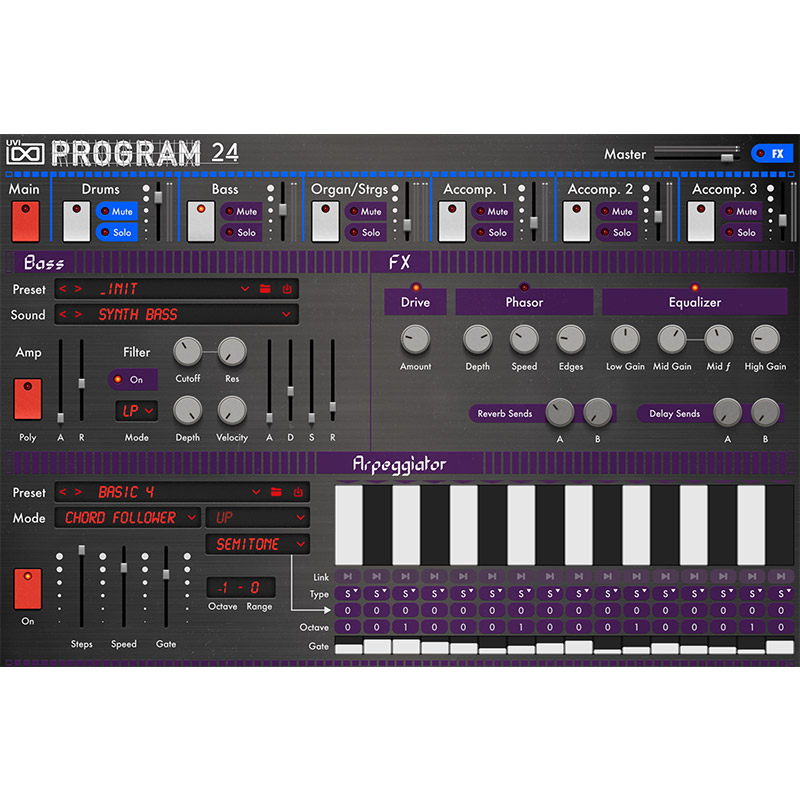Image resolution: width=800 pixels, height=800 pixels.
Task: Open first step Type S dropdown
Action: coord(348,593)
